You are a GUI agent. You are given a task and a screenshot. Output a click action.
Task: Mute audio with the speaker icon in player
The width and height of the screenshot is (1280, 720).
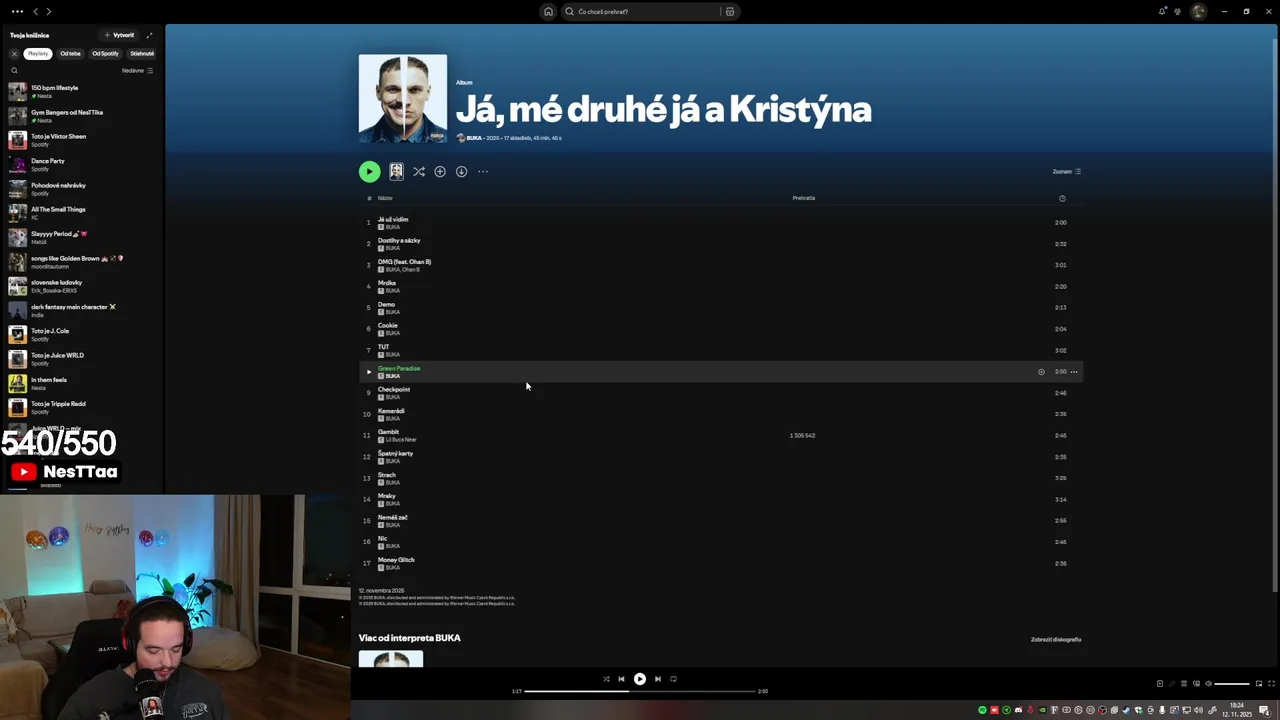point(1208,684)
